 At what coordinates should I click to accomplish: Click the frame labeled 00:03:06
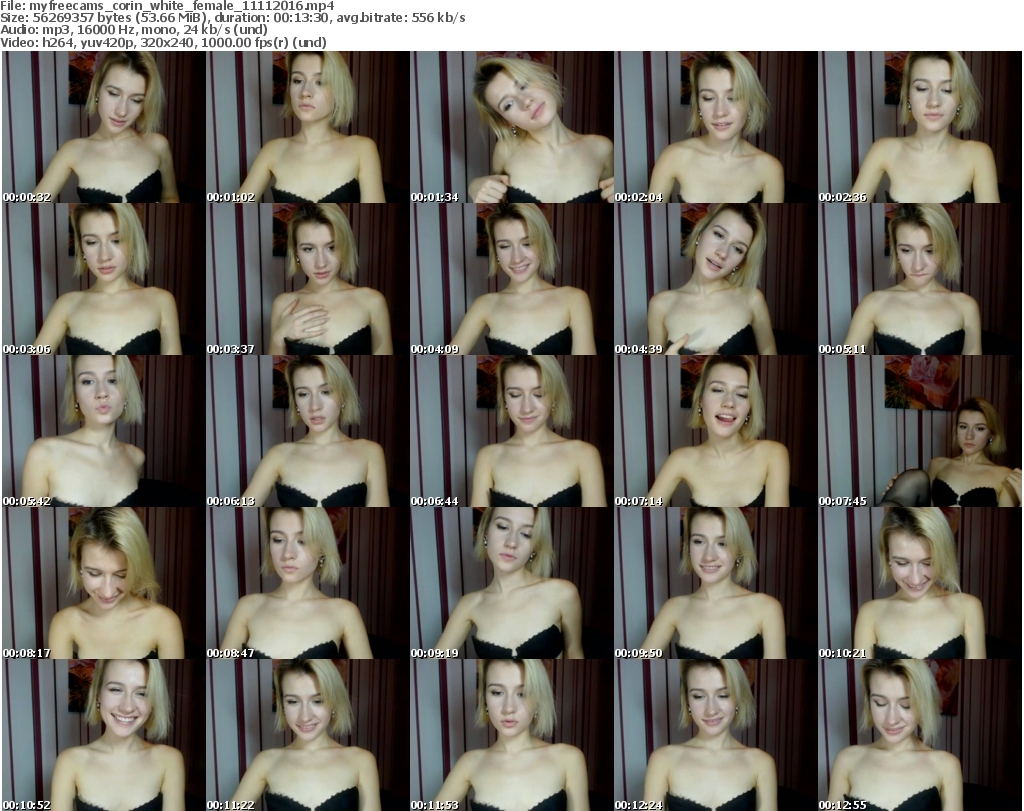[102, 279]
